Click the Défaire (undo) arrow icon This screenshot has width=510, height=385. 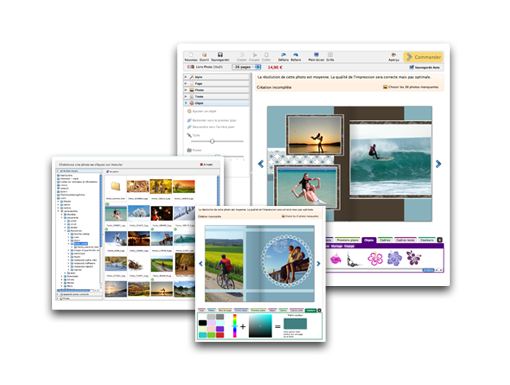[x=283, y=55]
